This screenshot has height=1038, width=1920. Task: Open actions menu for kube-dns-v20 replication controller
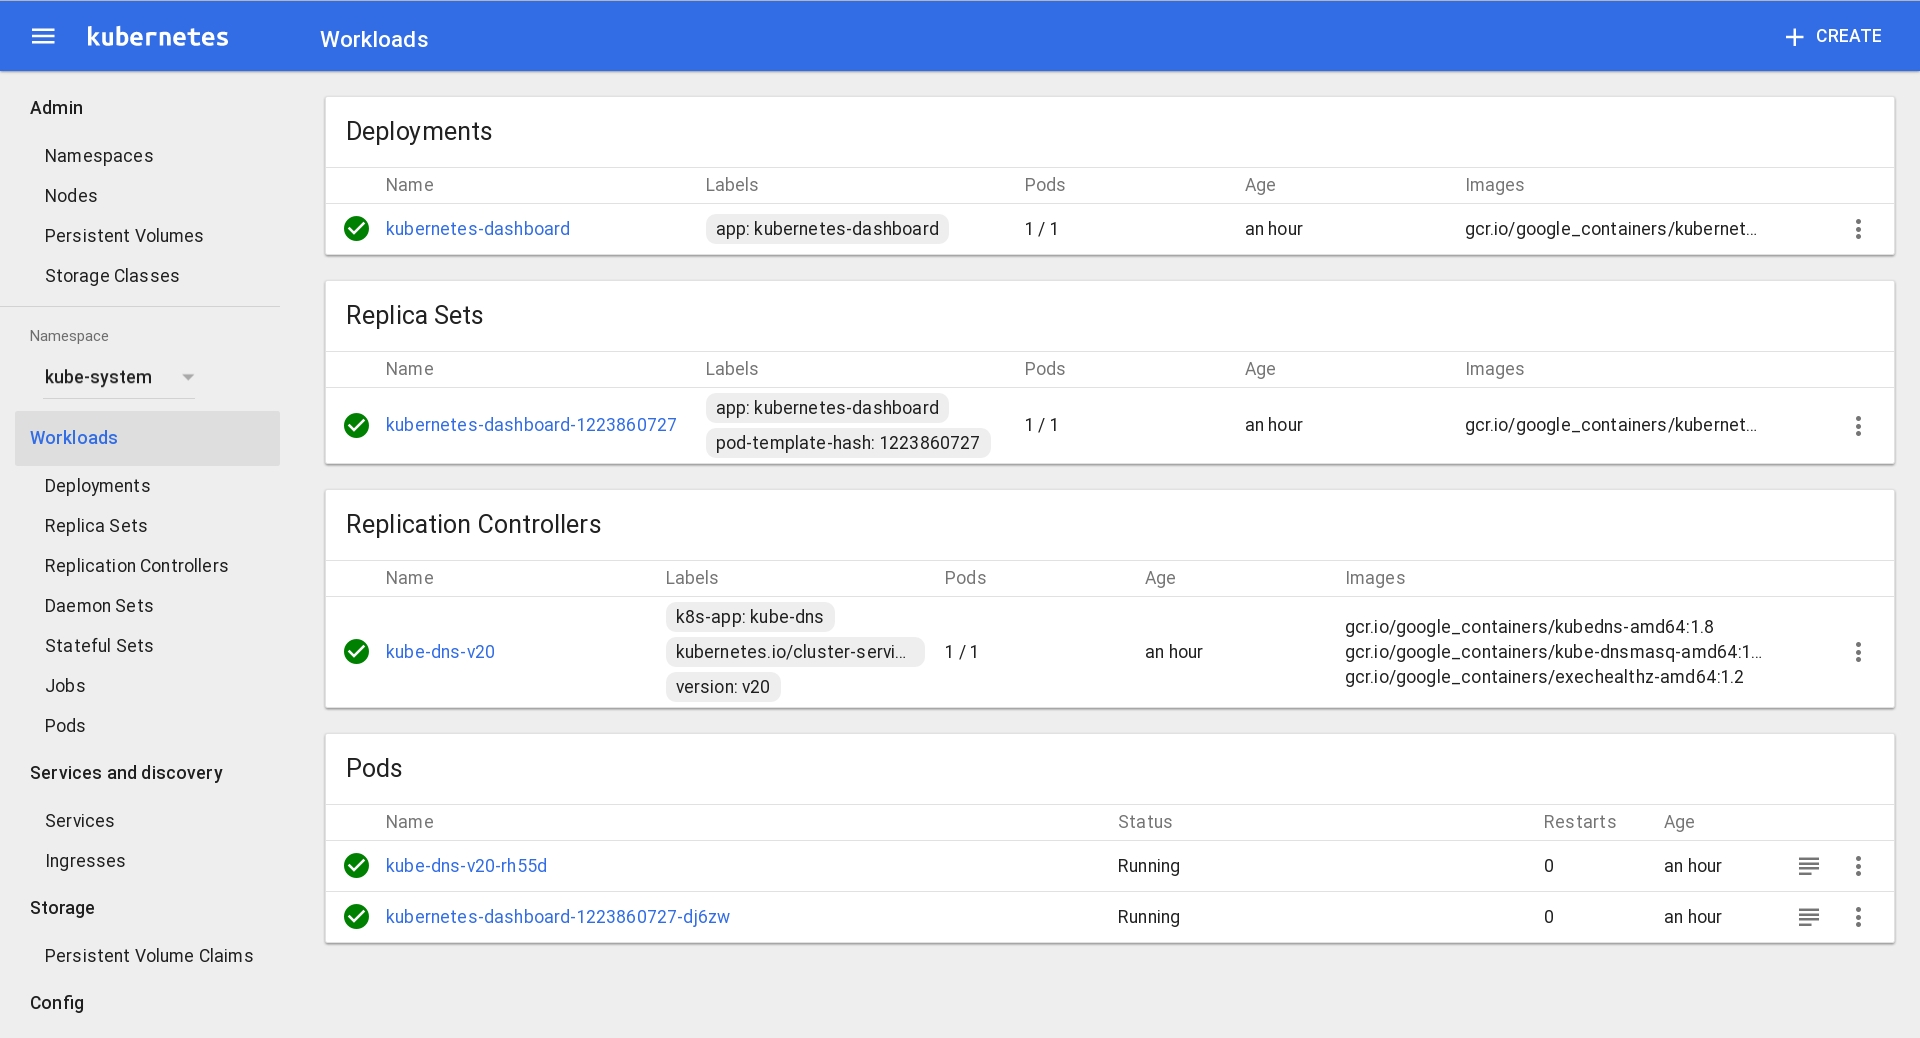[1858, 653]
